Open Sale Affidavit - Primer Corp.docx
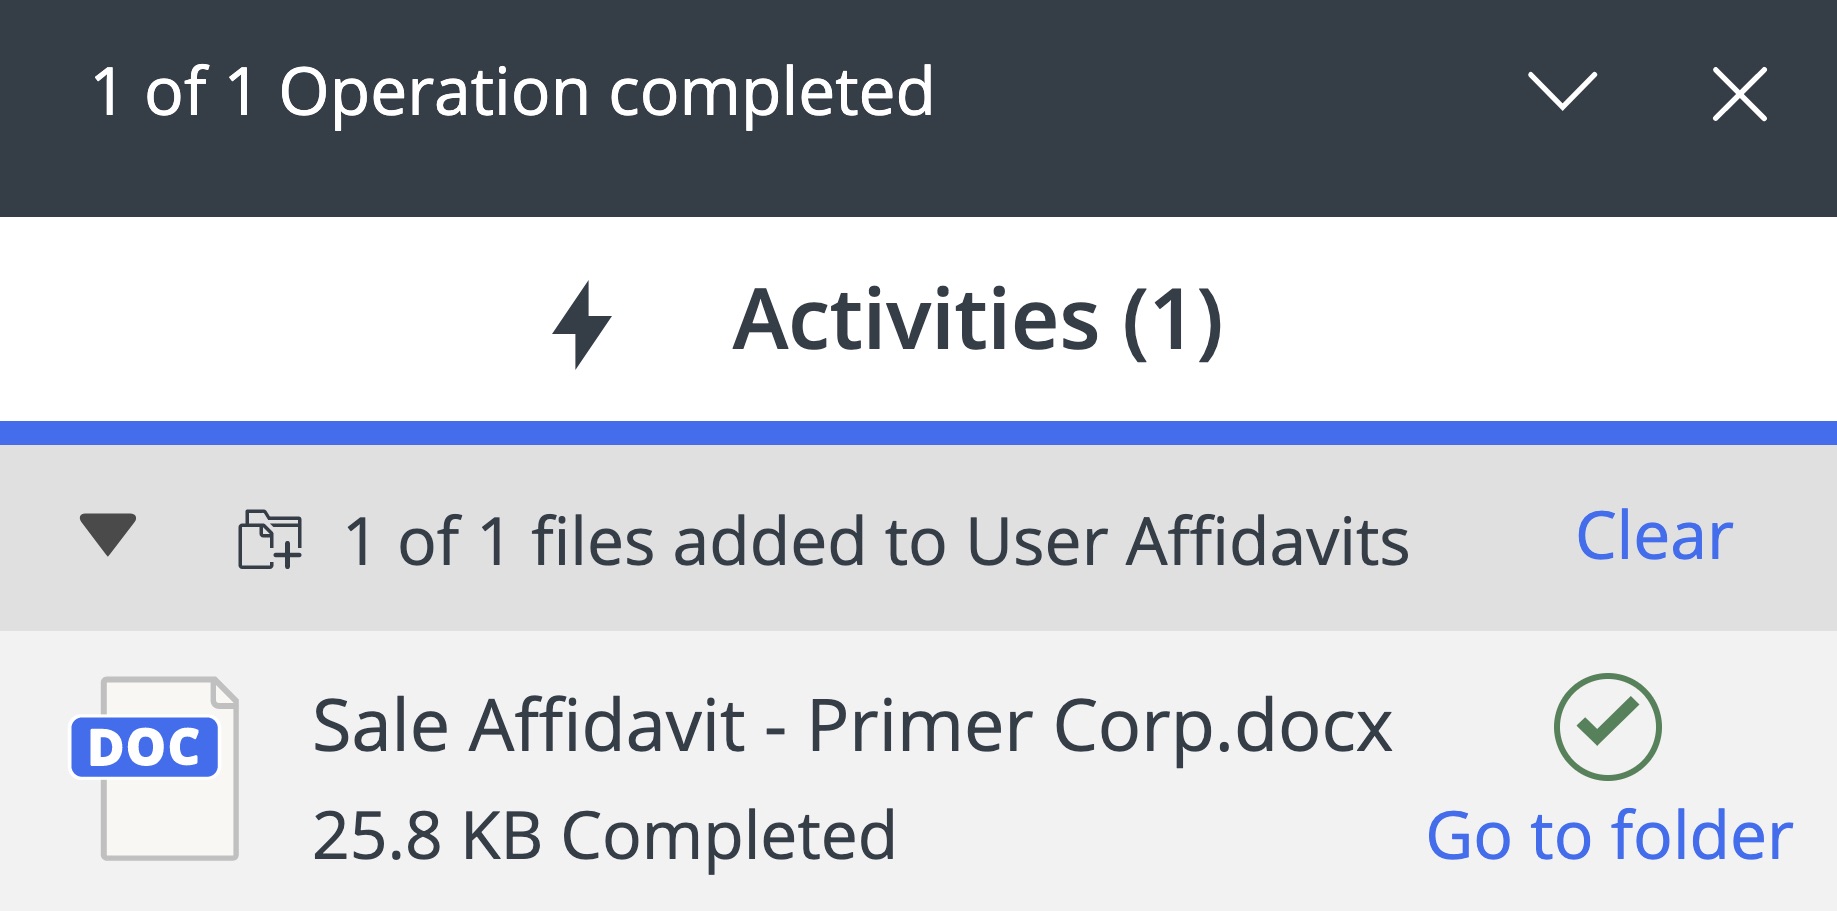The height and width of the screenshot is (911, 1837). click(851, 727)
